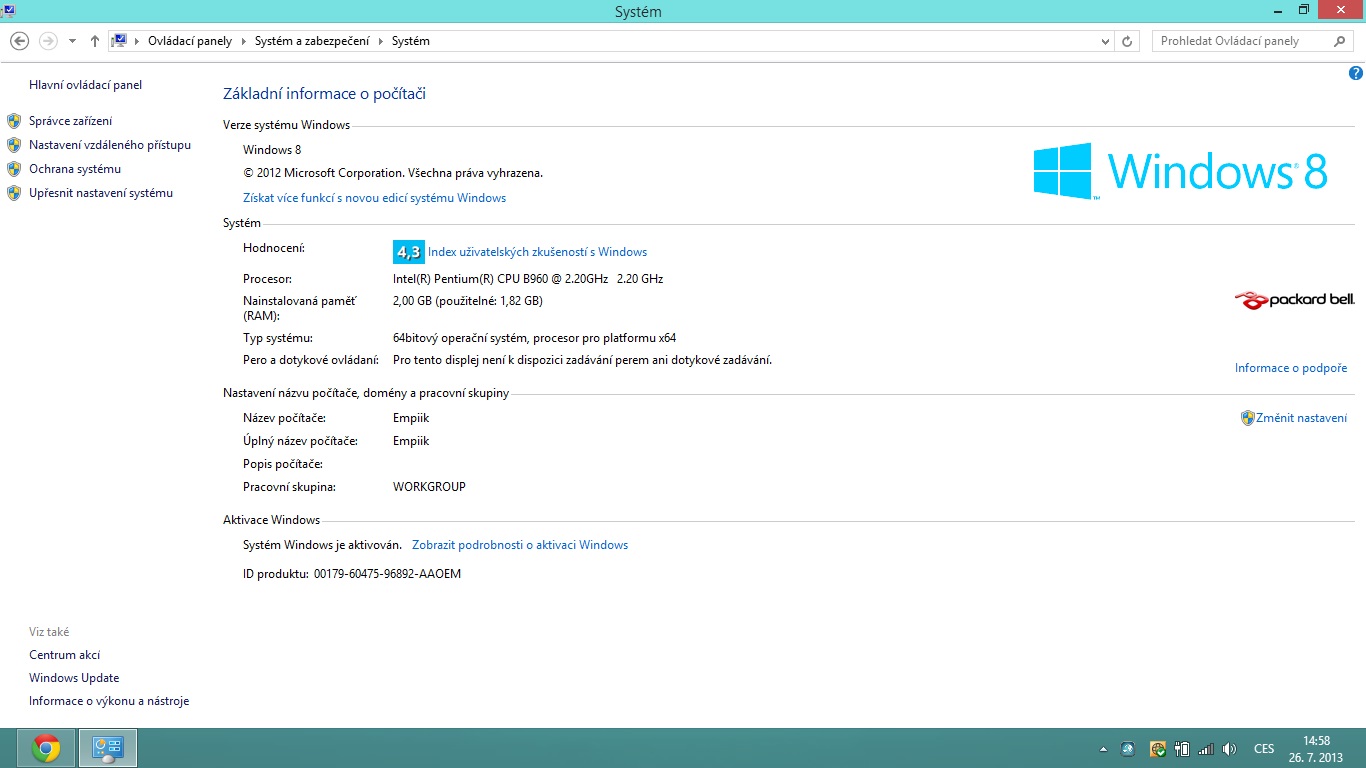Show hidden tray icons with the up arrow

(x=1103, y=748)
